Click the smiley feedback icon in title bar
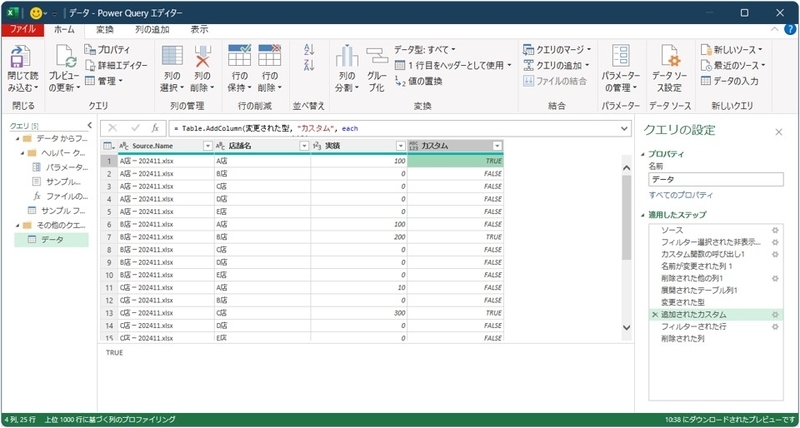The width and height of the screenshot is (800, 428). pyautogui.click(x=36, y=13)
